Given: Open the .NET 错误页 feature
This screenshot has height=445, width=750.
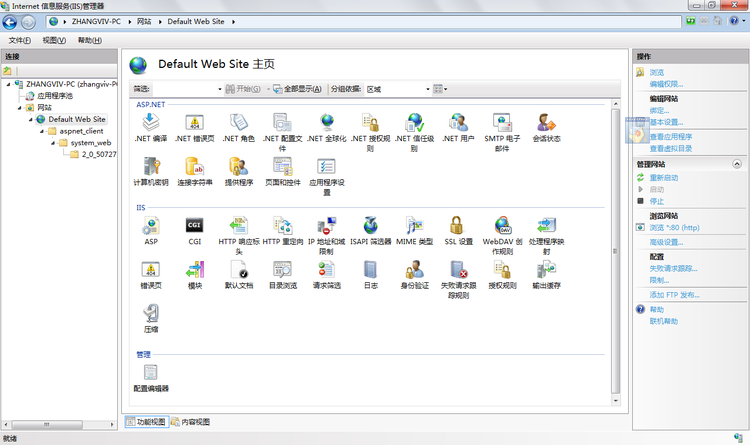Looking at the screenshot, I should click(x=195, y=122).
